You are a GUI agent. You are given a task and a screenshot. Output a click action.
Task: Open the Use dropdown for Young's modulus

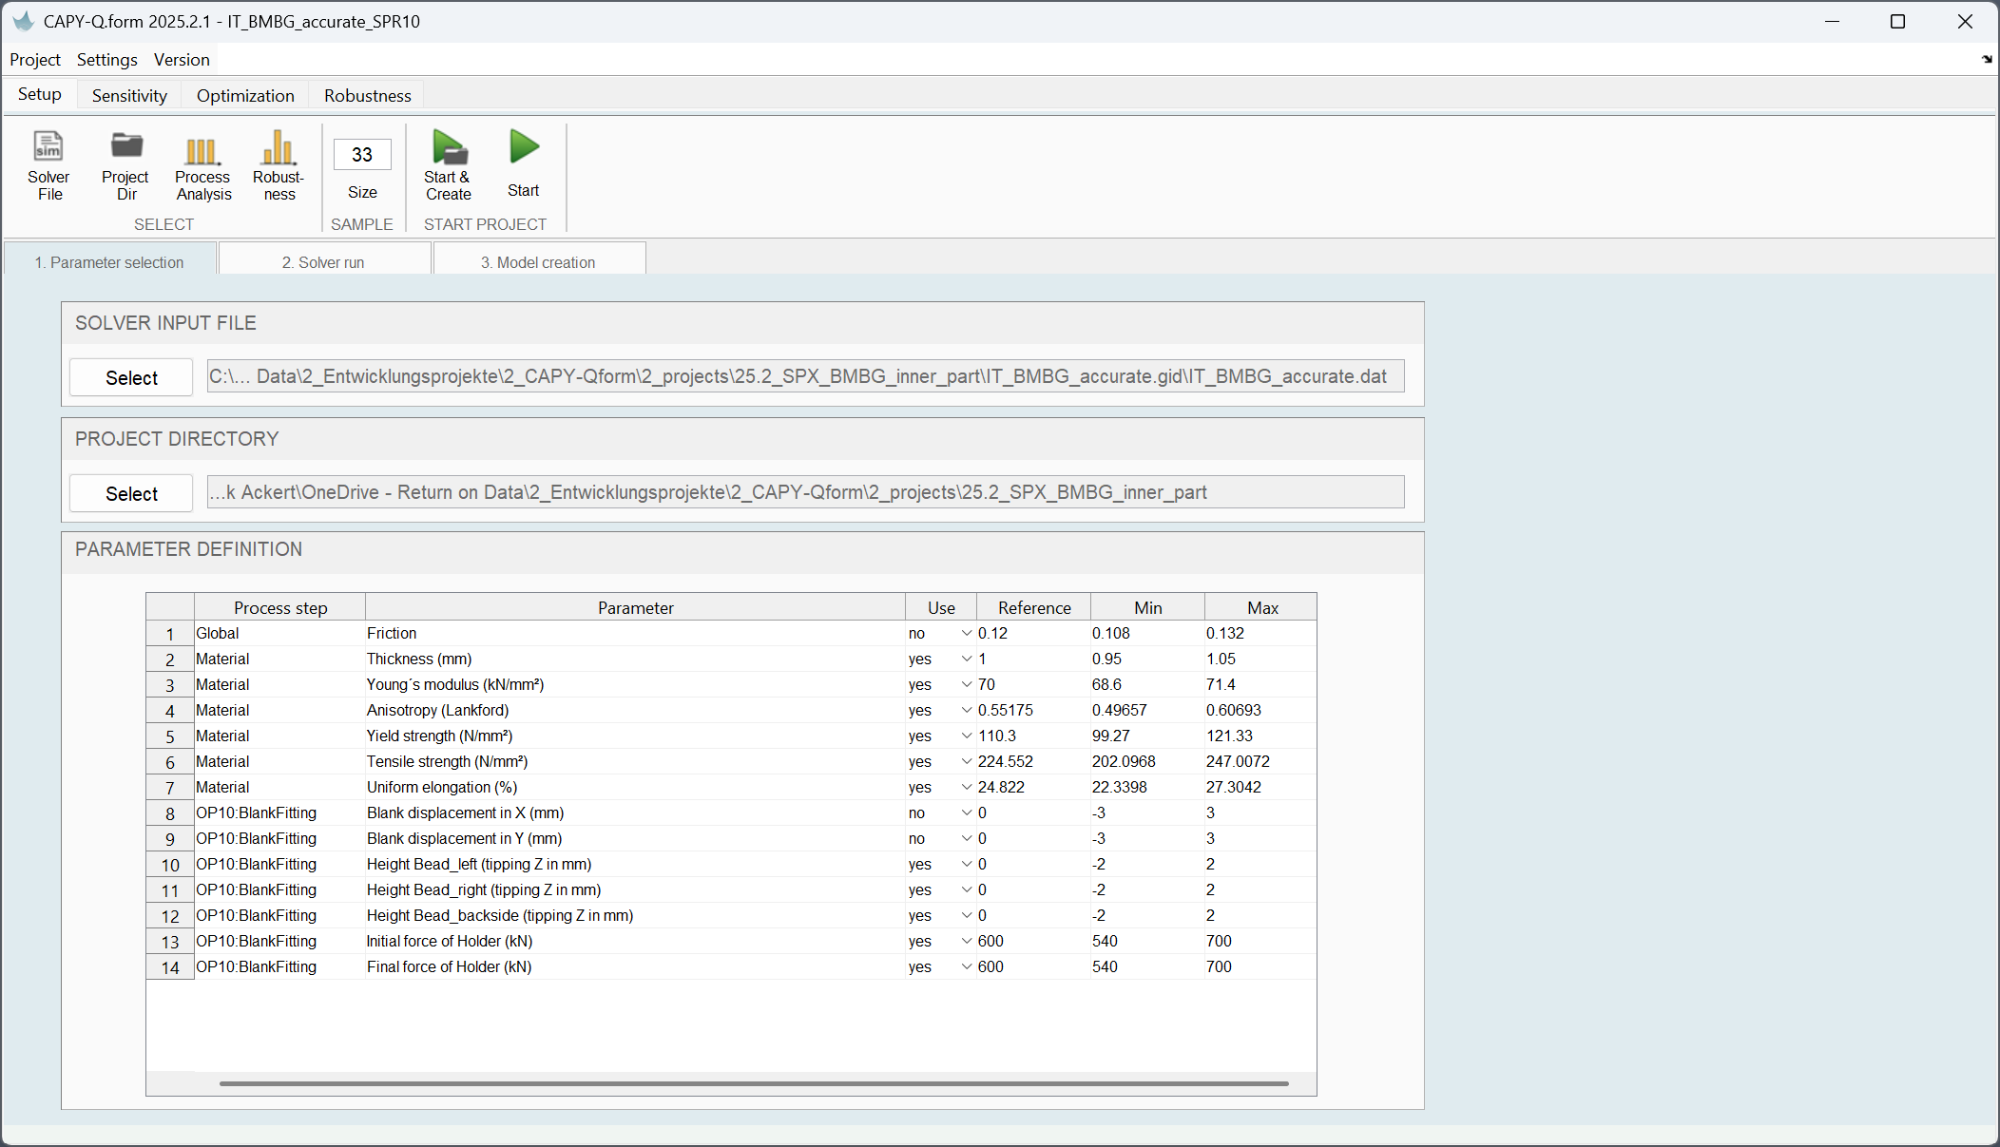click(966, 685)
